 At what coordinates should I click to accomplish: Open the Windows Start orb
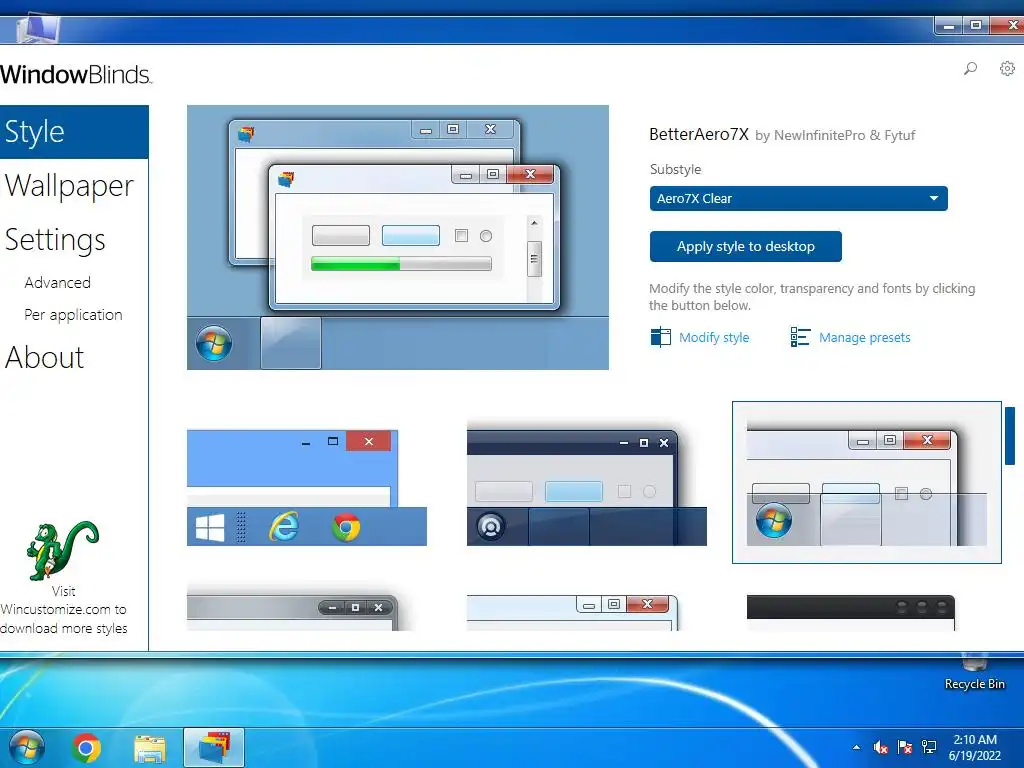click(27, 748)
